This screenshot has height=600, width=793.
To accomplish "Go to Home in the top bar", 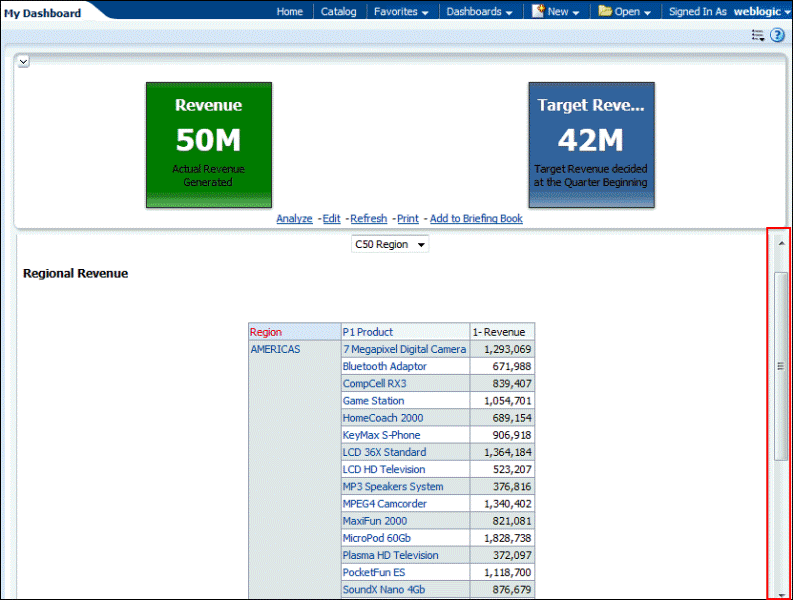I will pos(289,12).
